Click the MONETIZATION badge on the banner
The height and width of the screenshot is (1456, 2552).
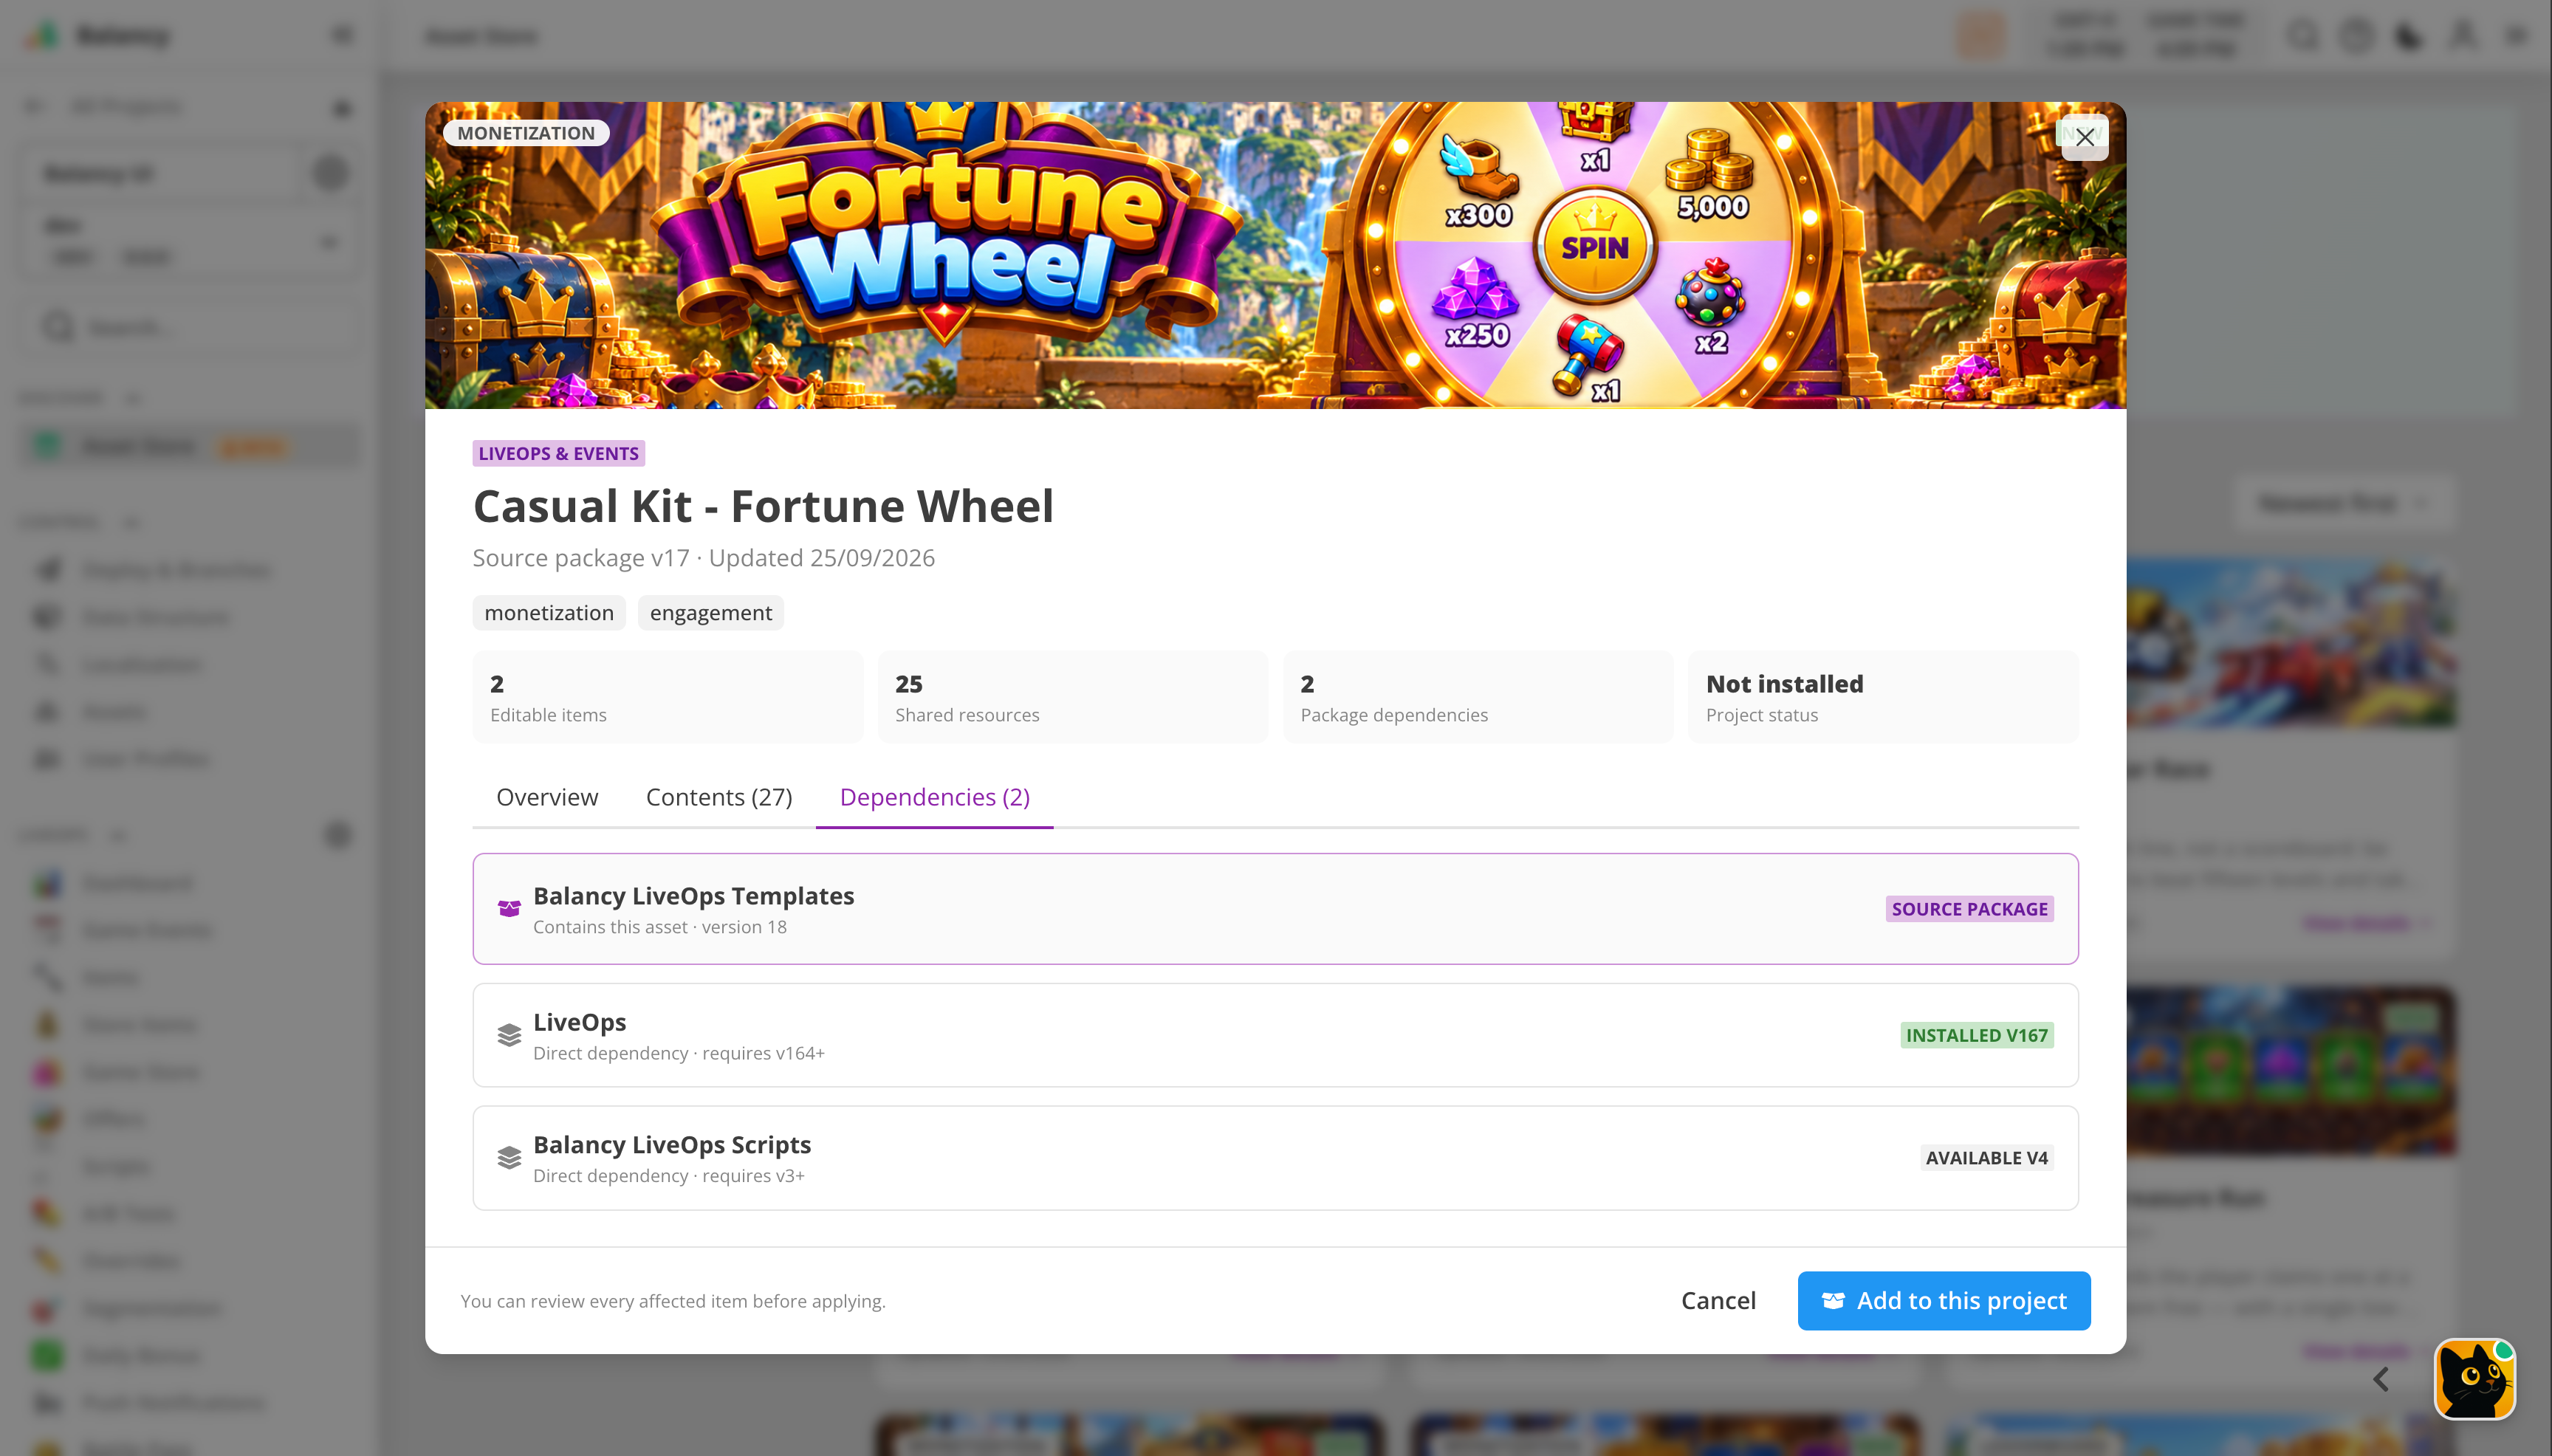526,133
